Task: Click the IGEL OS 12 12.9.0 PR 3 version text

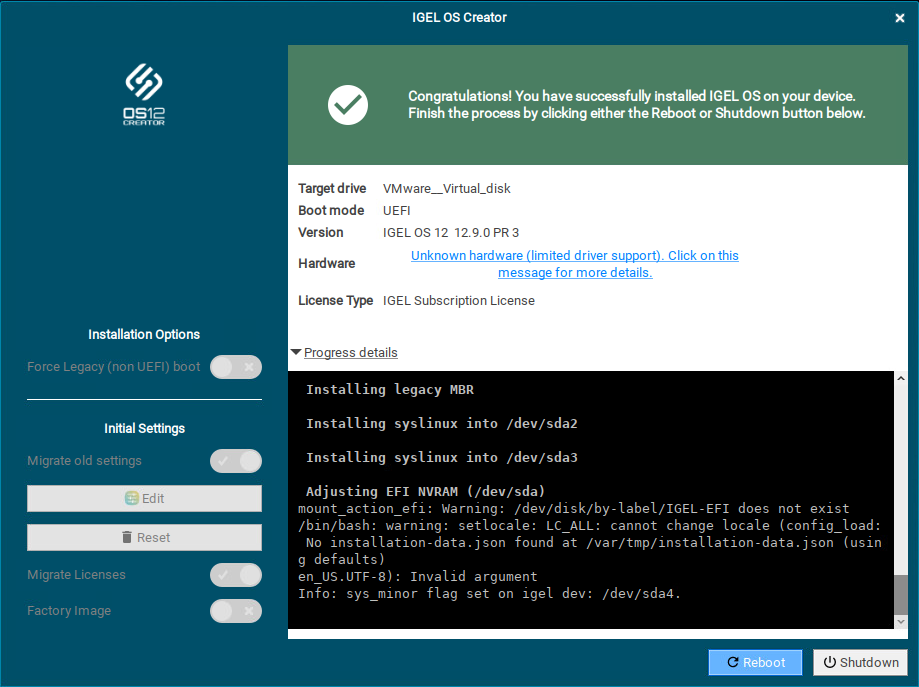Action: pos(451,233)
